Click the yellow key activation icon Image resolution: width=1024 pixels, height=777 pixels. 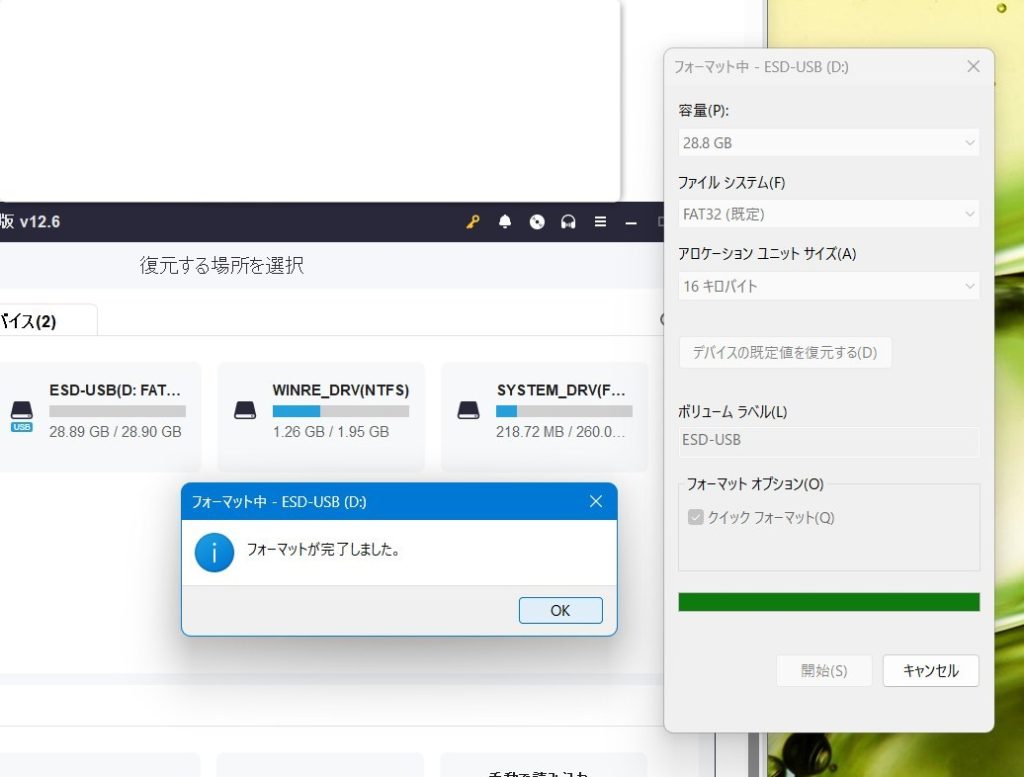point(473,222)
